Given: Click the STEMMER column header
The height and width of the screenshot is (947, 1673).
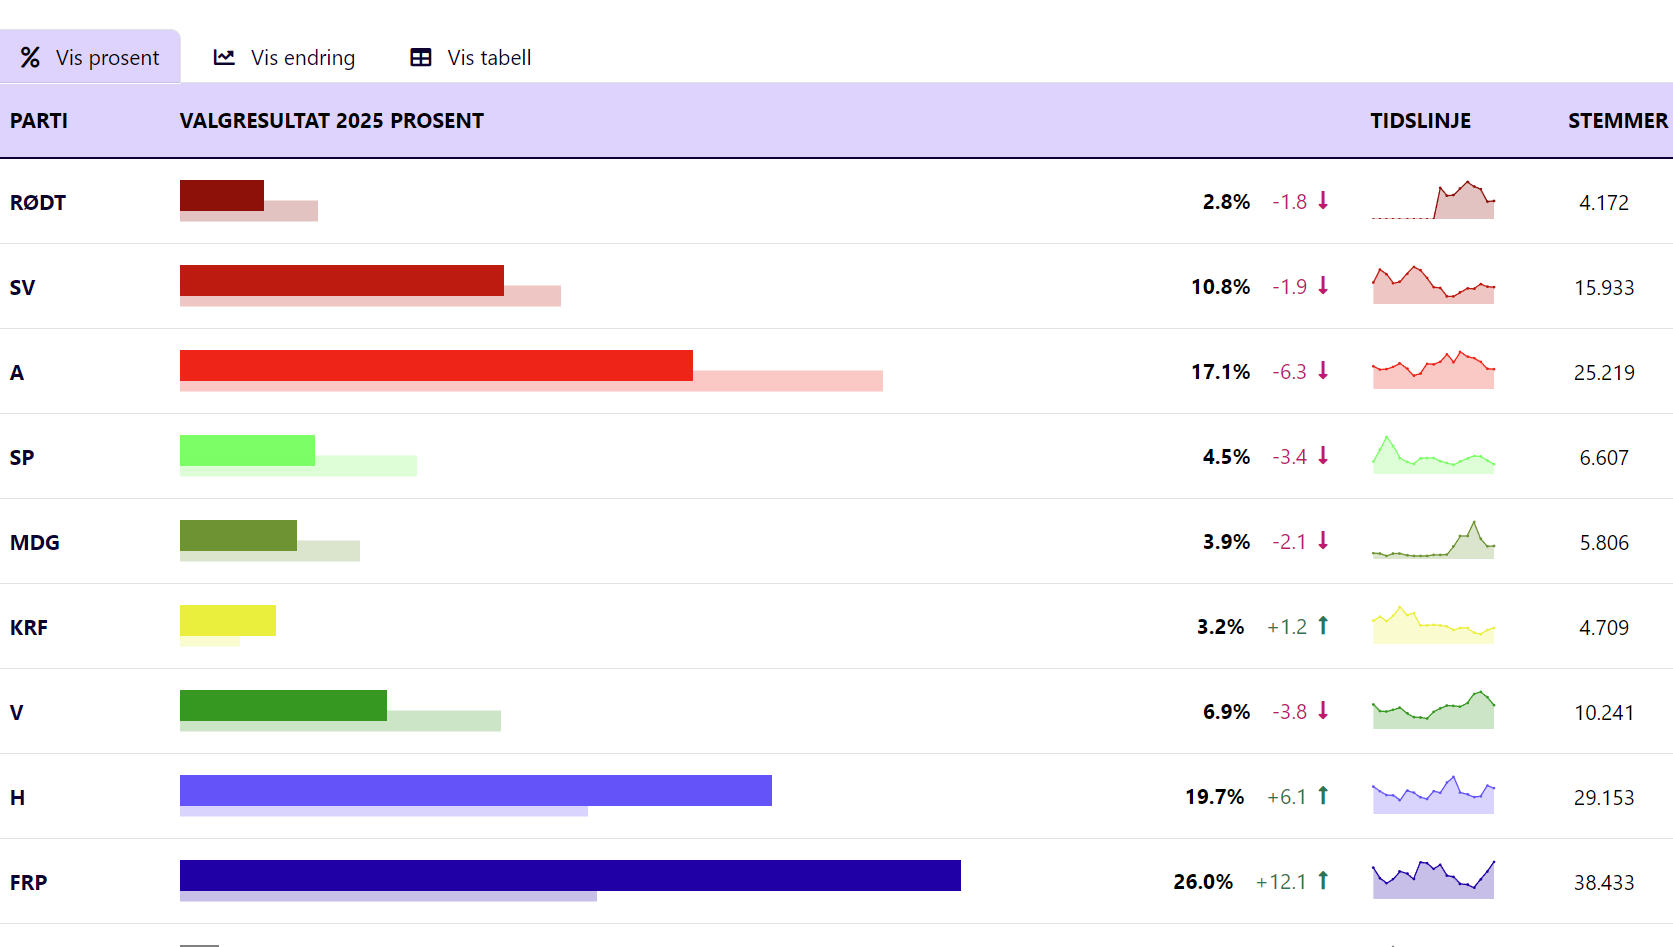Looking at the screenshot, I should pyautogui.click(x=1617, y=121).
